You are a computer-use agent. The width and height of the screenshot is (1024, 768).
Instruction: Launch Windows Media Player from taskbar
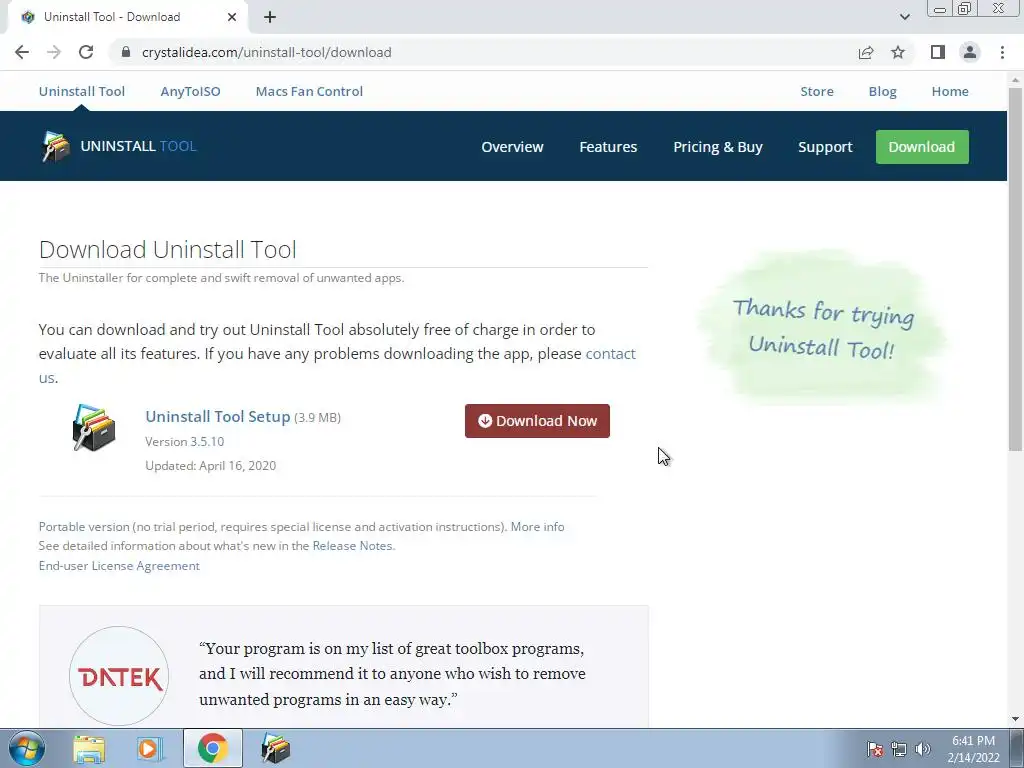click(x=149, y=748)
